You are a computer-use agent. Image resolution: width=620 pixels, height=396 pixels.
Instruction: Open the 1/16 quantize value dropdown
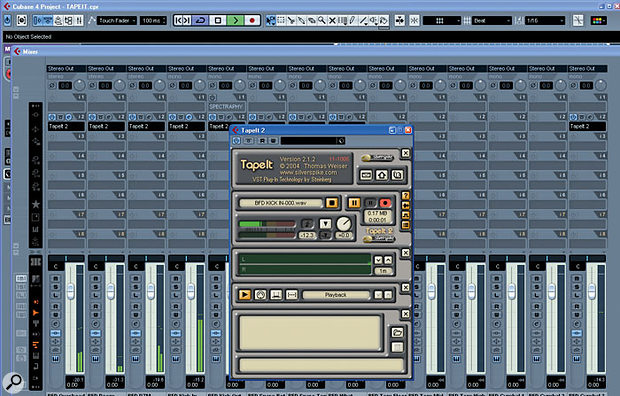pyautogui.click(x=544, y=20)
